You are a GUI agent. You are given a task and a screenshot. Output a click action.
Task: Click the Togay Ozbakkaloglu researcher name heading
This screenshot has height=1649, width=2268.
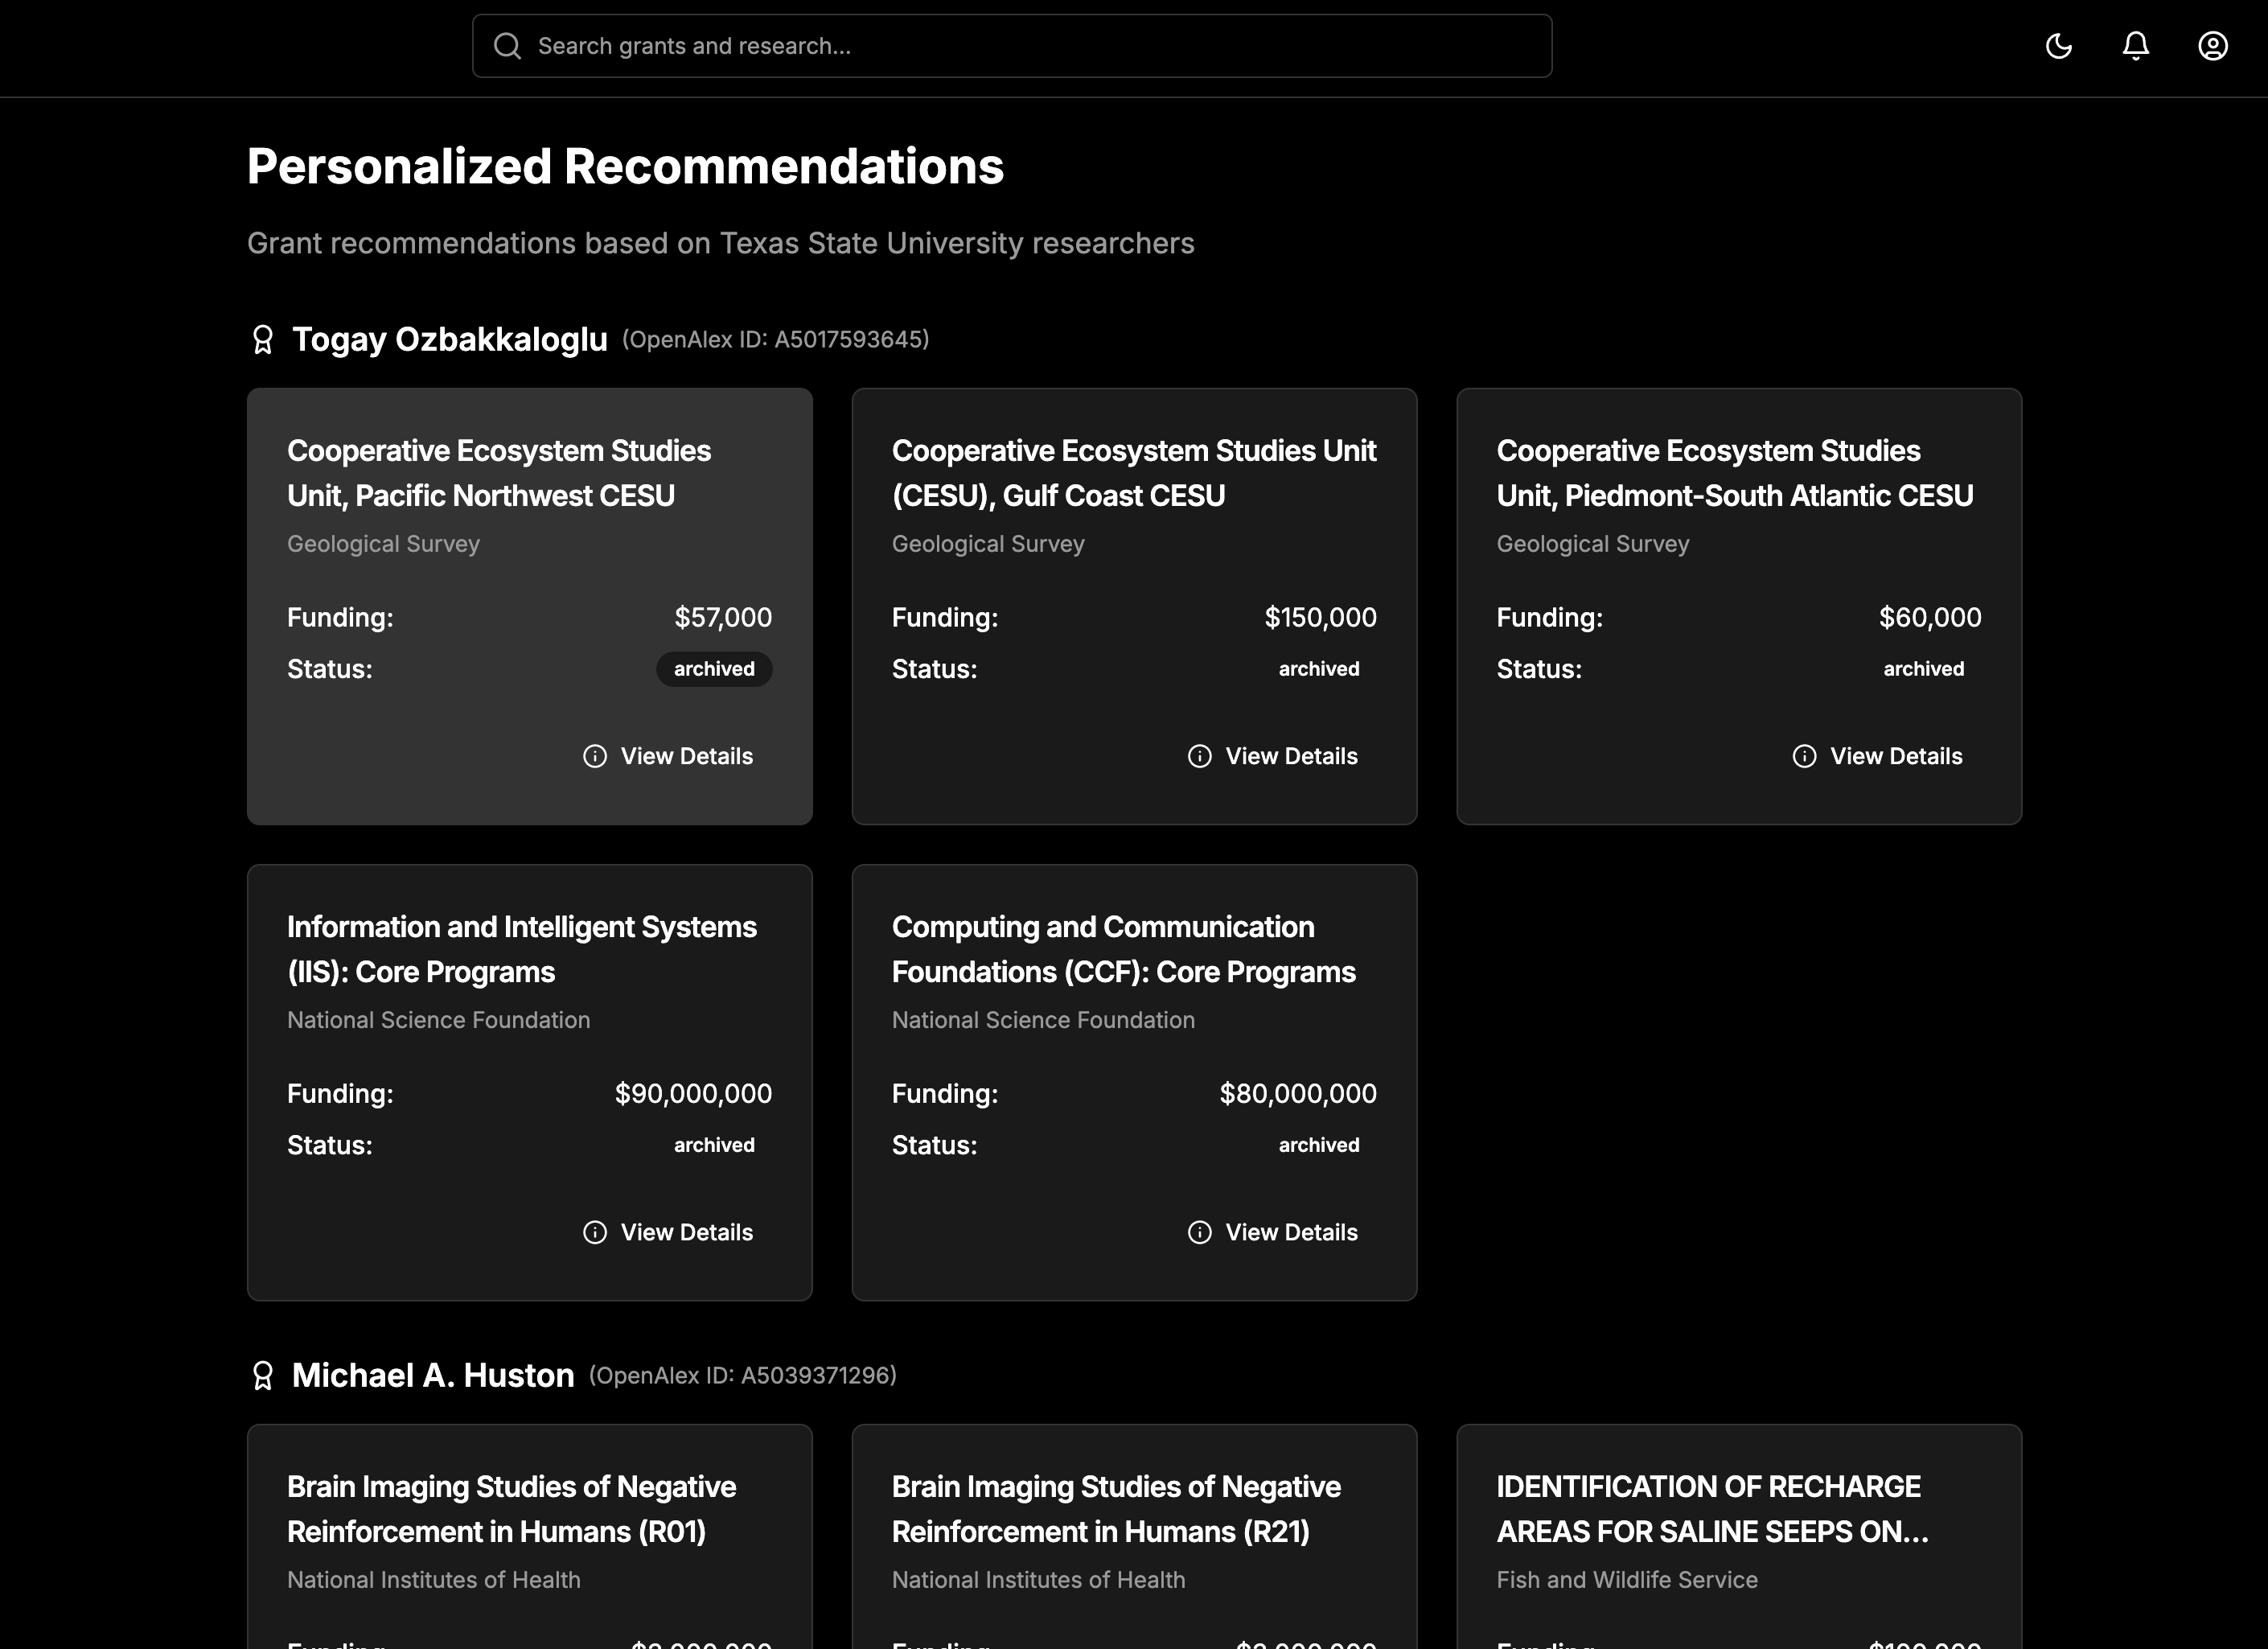coord(449,340)
